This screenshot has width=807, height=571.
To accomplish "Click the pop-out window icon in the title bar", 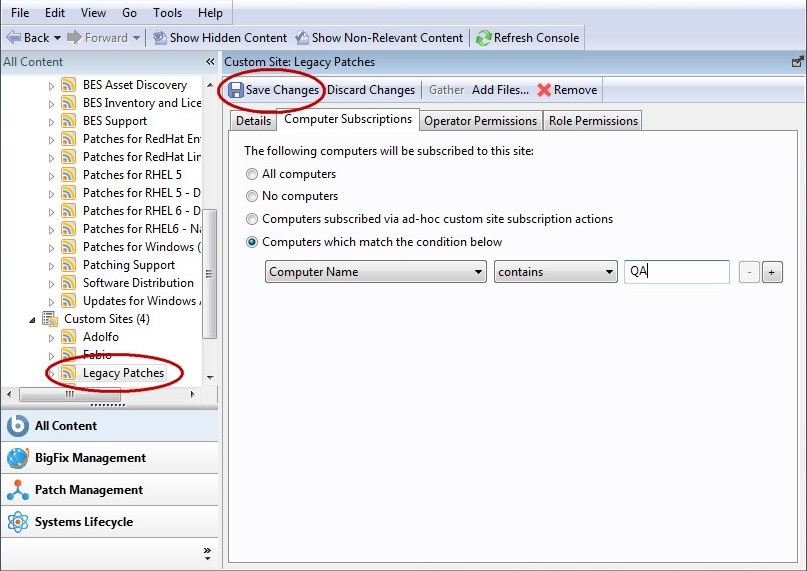I will click(x=797, y=62).
